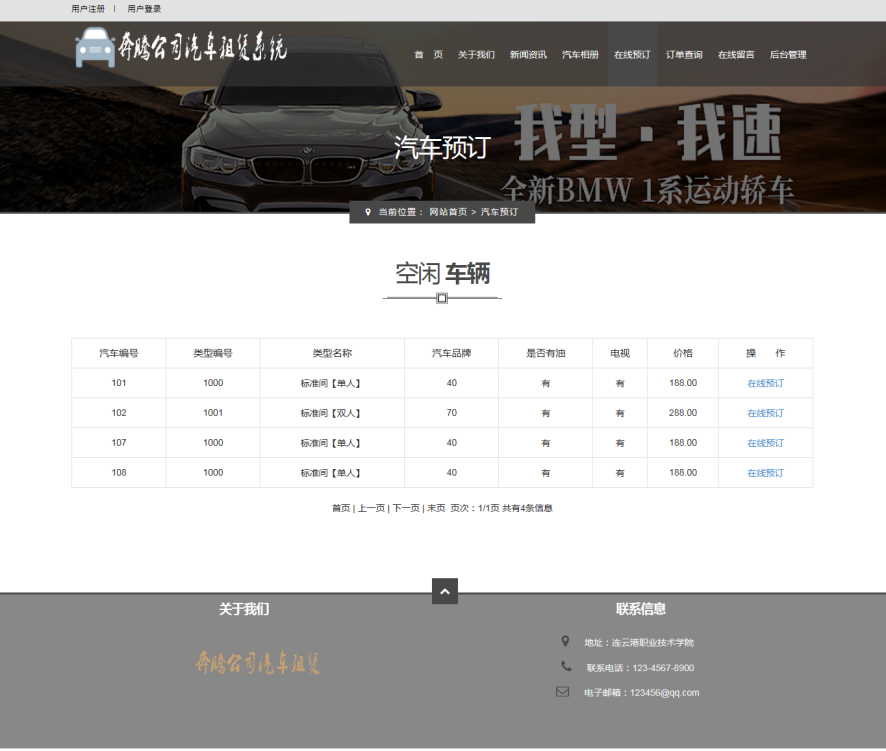The height and width of the screenshot is (751, 886).
Task: Click the location pin icon in breadcrumb
Action: click(x=368, y=212)
